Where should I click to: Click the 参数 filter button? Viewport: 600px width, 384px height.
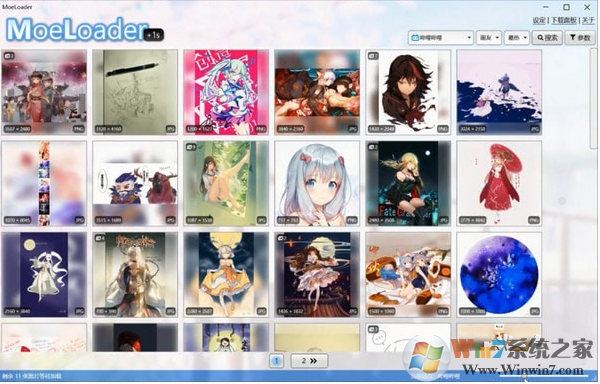pos(580,38)
